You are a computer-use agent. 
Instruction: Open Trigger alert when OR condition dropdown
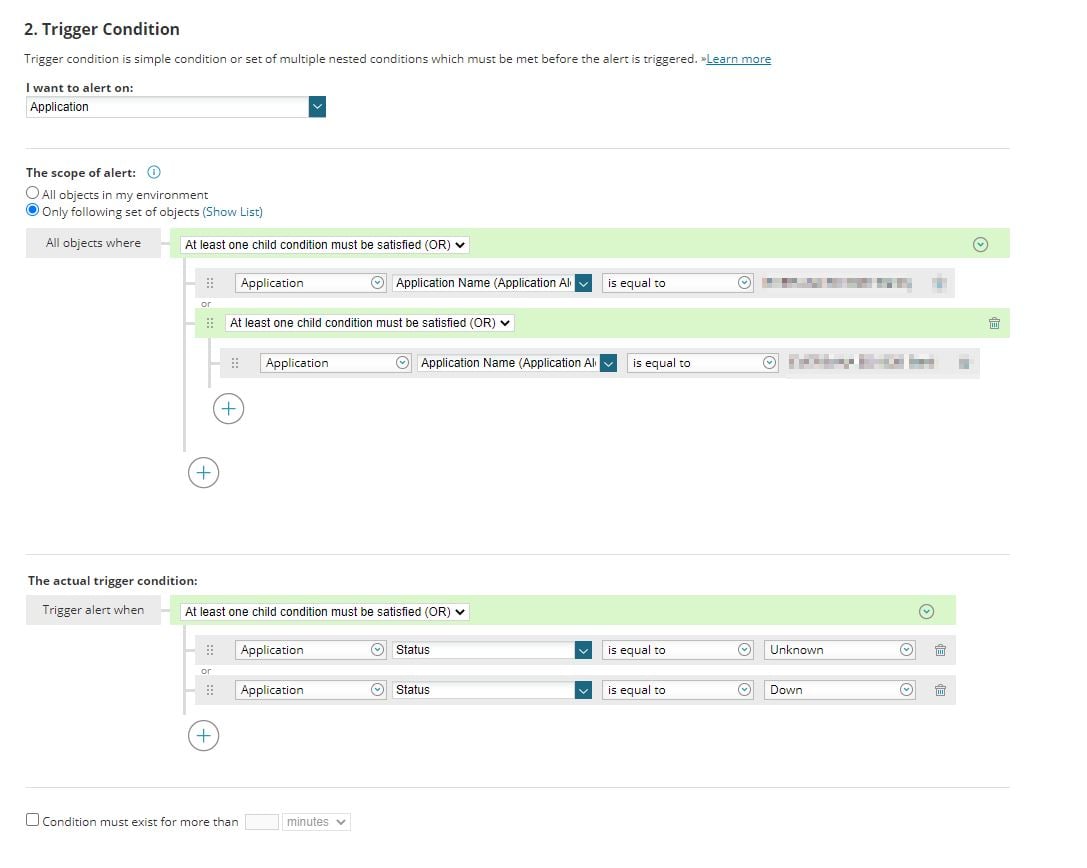325,611
